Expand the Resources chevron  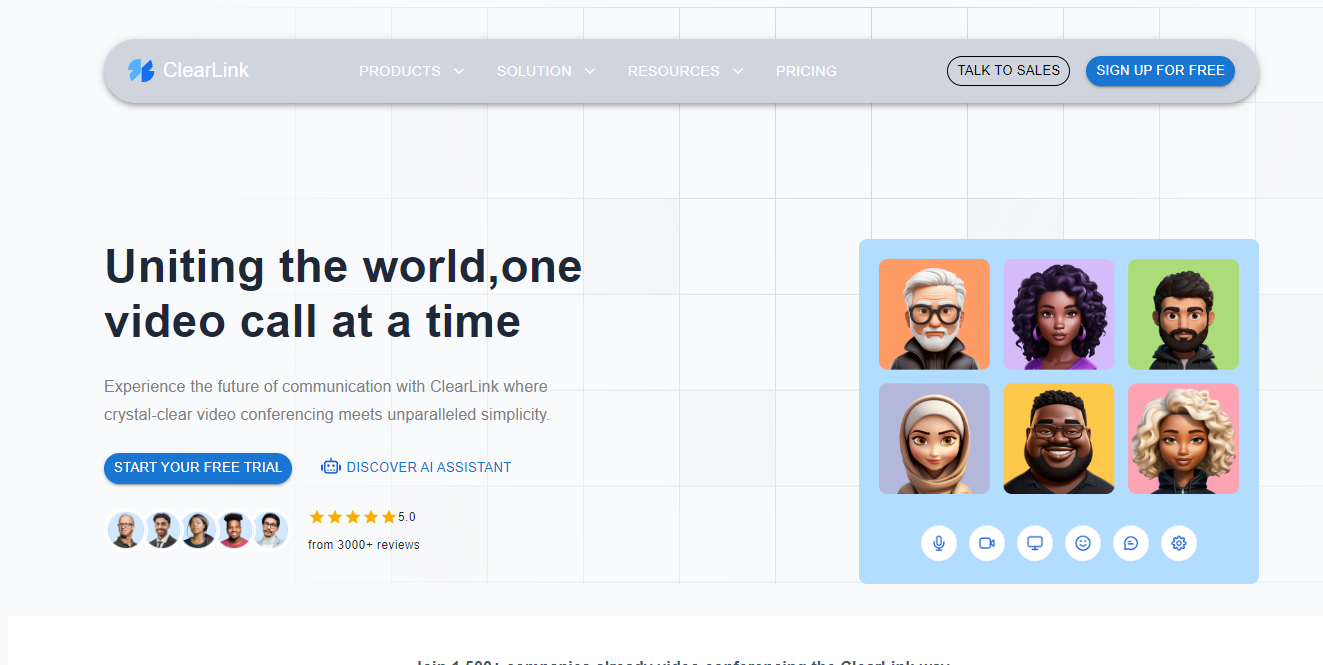click(x=738, y=71)
